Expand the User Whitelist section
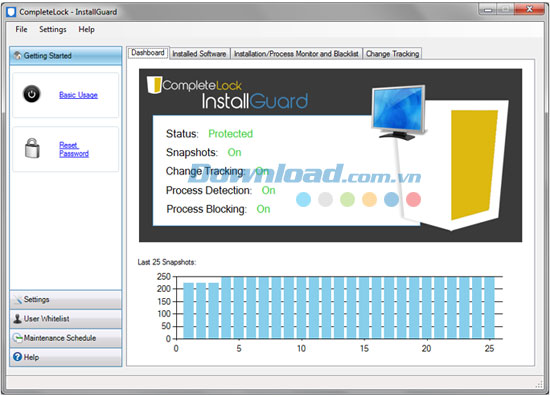 pyautogui.click(x=66, y=319)
